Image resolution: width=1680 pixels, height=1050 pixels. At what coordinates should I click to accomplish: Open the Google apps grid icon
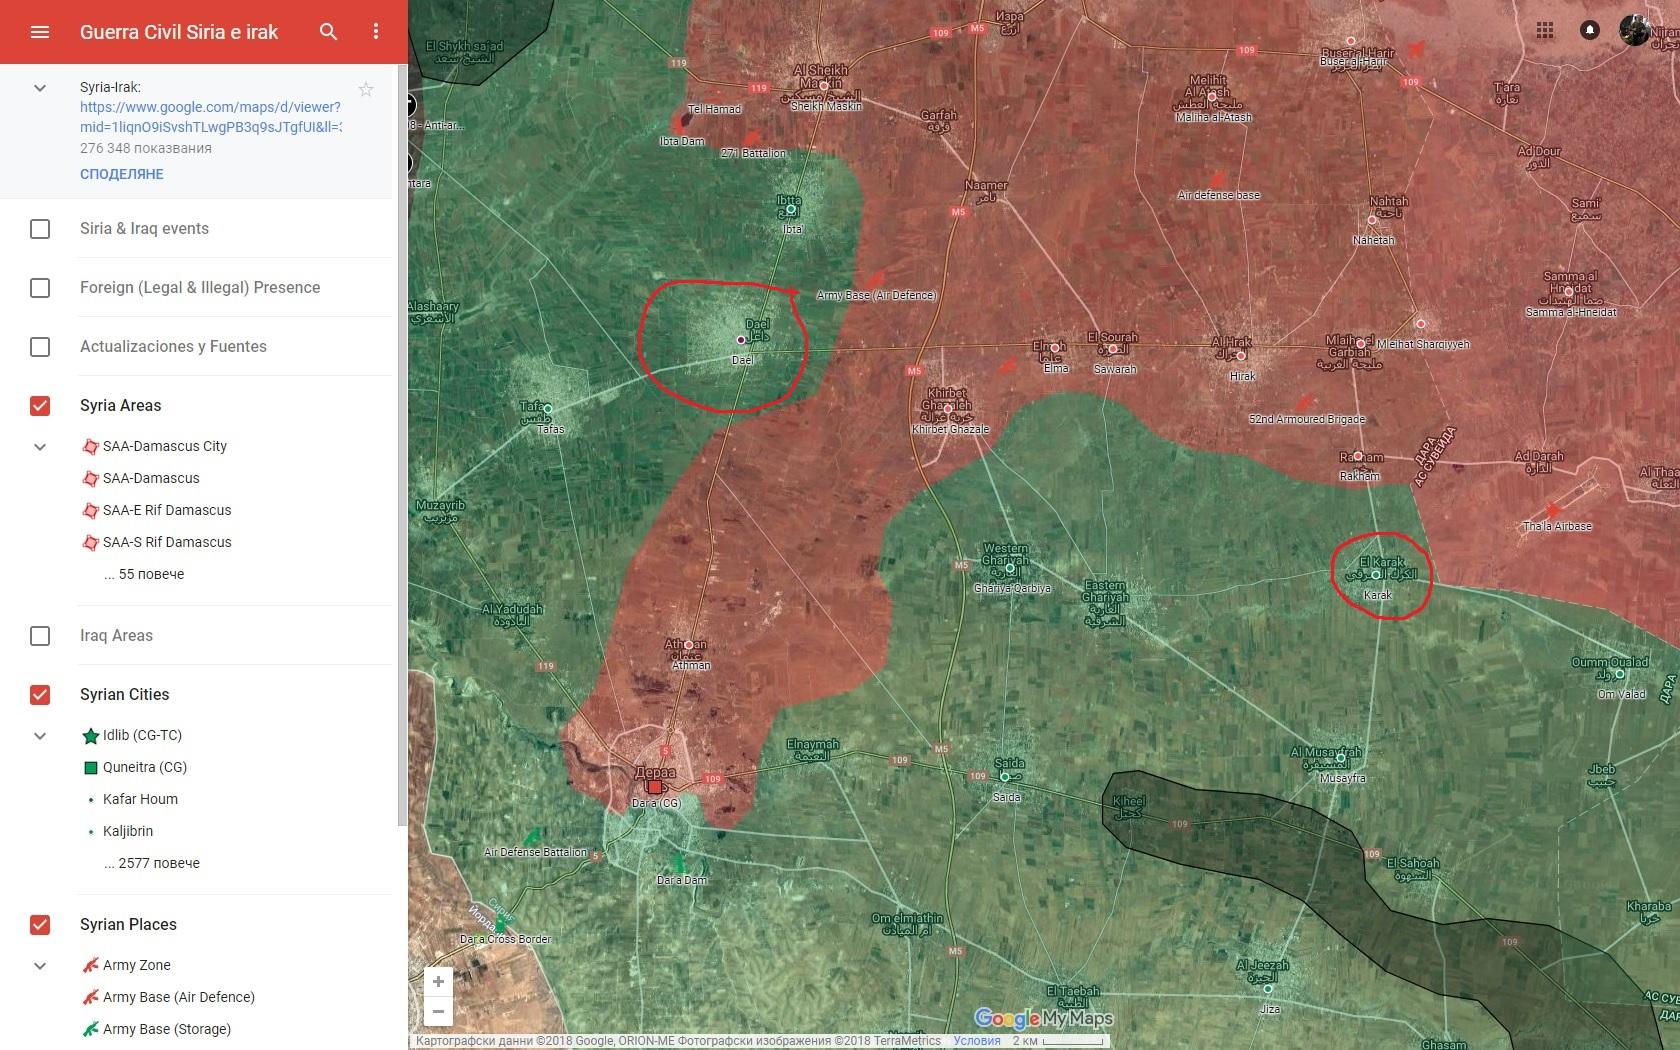coord(1545,30)
